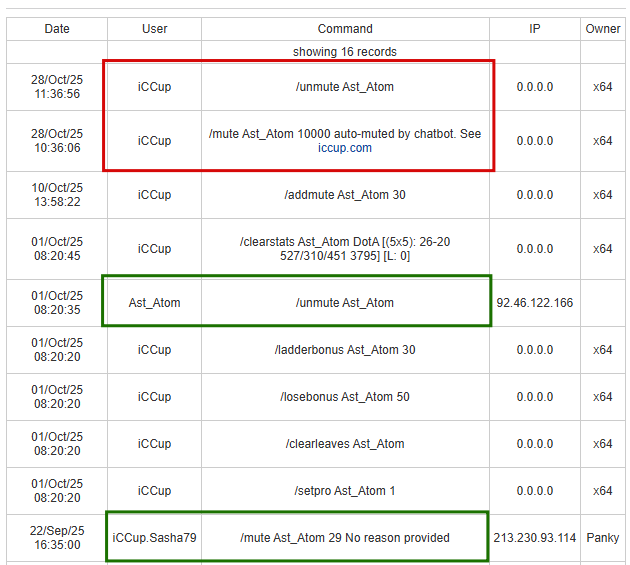Select the Command column header
The width and height of the screenshot is (630, 565).
[x=345, y=29]
